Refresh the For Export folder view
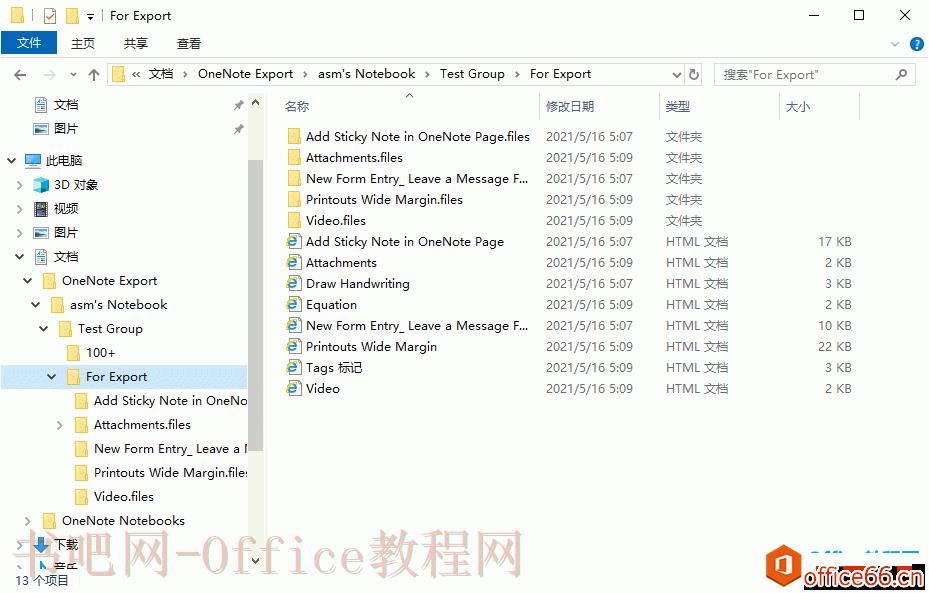The image size is (929, 593). tap(694, 75)
